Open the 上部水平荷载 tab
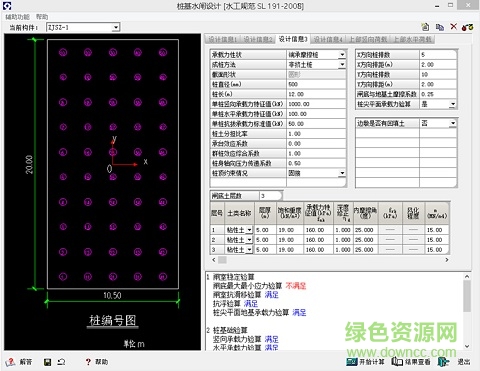 click(412, 39)
